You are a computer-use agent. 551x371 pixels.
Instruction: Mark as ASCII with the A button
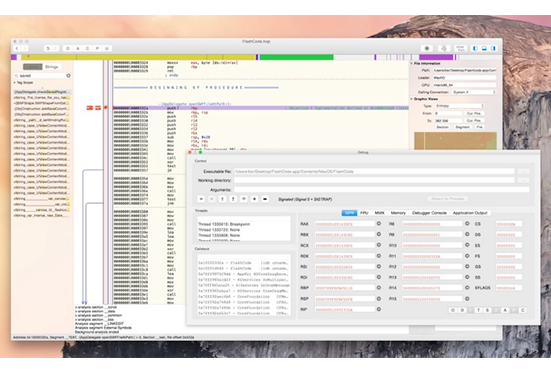tap(78, 48)
